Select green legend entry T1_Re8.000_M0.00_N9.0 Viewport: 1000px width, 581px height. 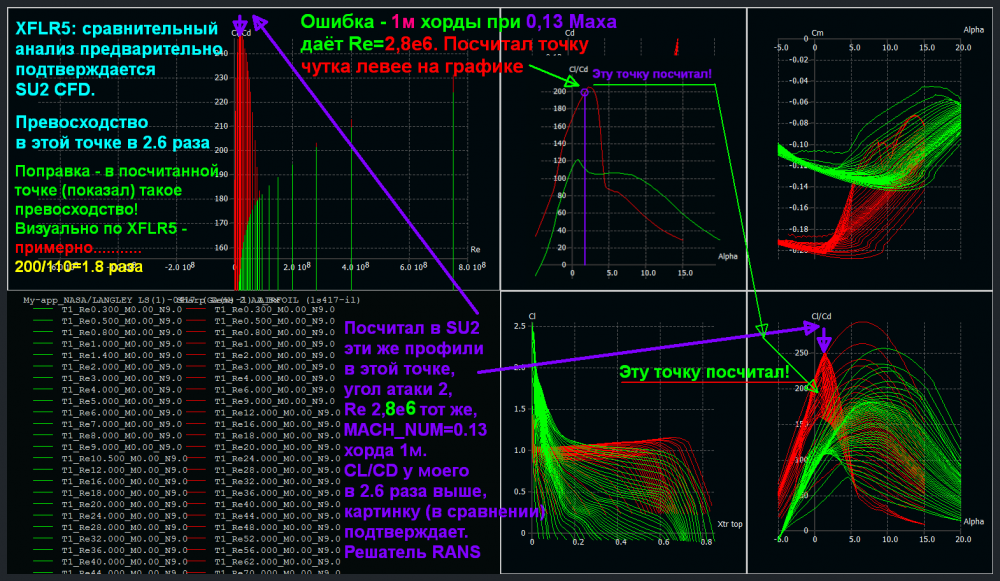122,436
